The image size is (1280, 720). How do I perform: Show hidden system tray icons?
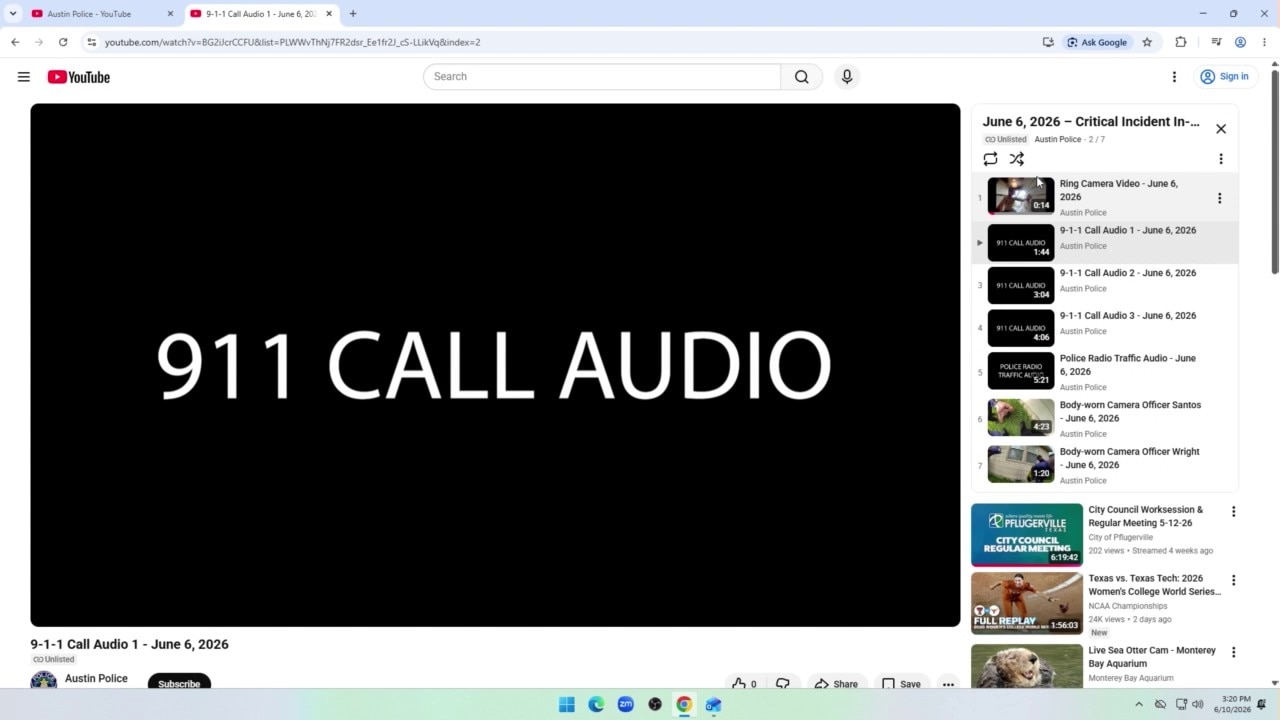pos(1138,704)
